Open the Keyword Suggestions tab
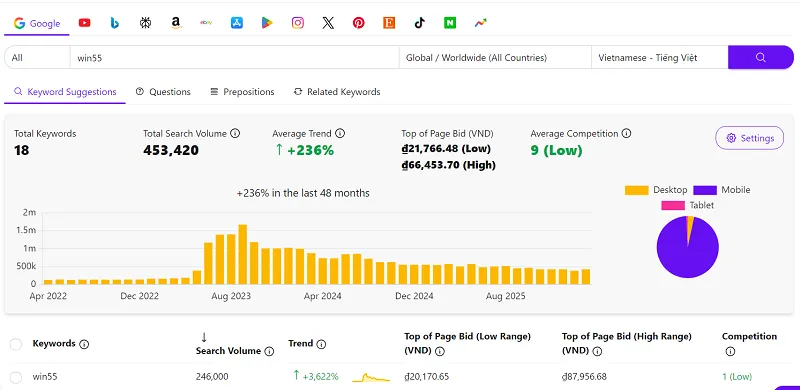This screenshot has height=390, width=800. (65, 92)
